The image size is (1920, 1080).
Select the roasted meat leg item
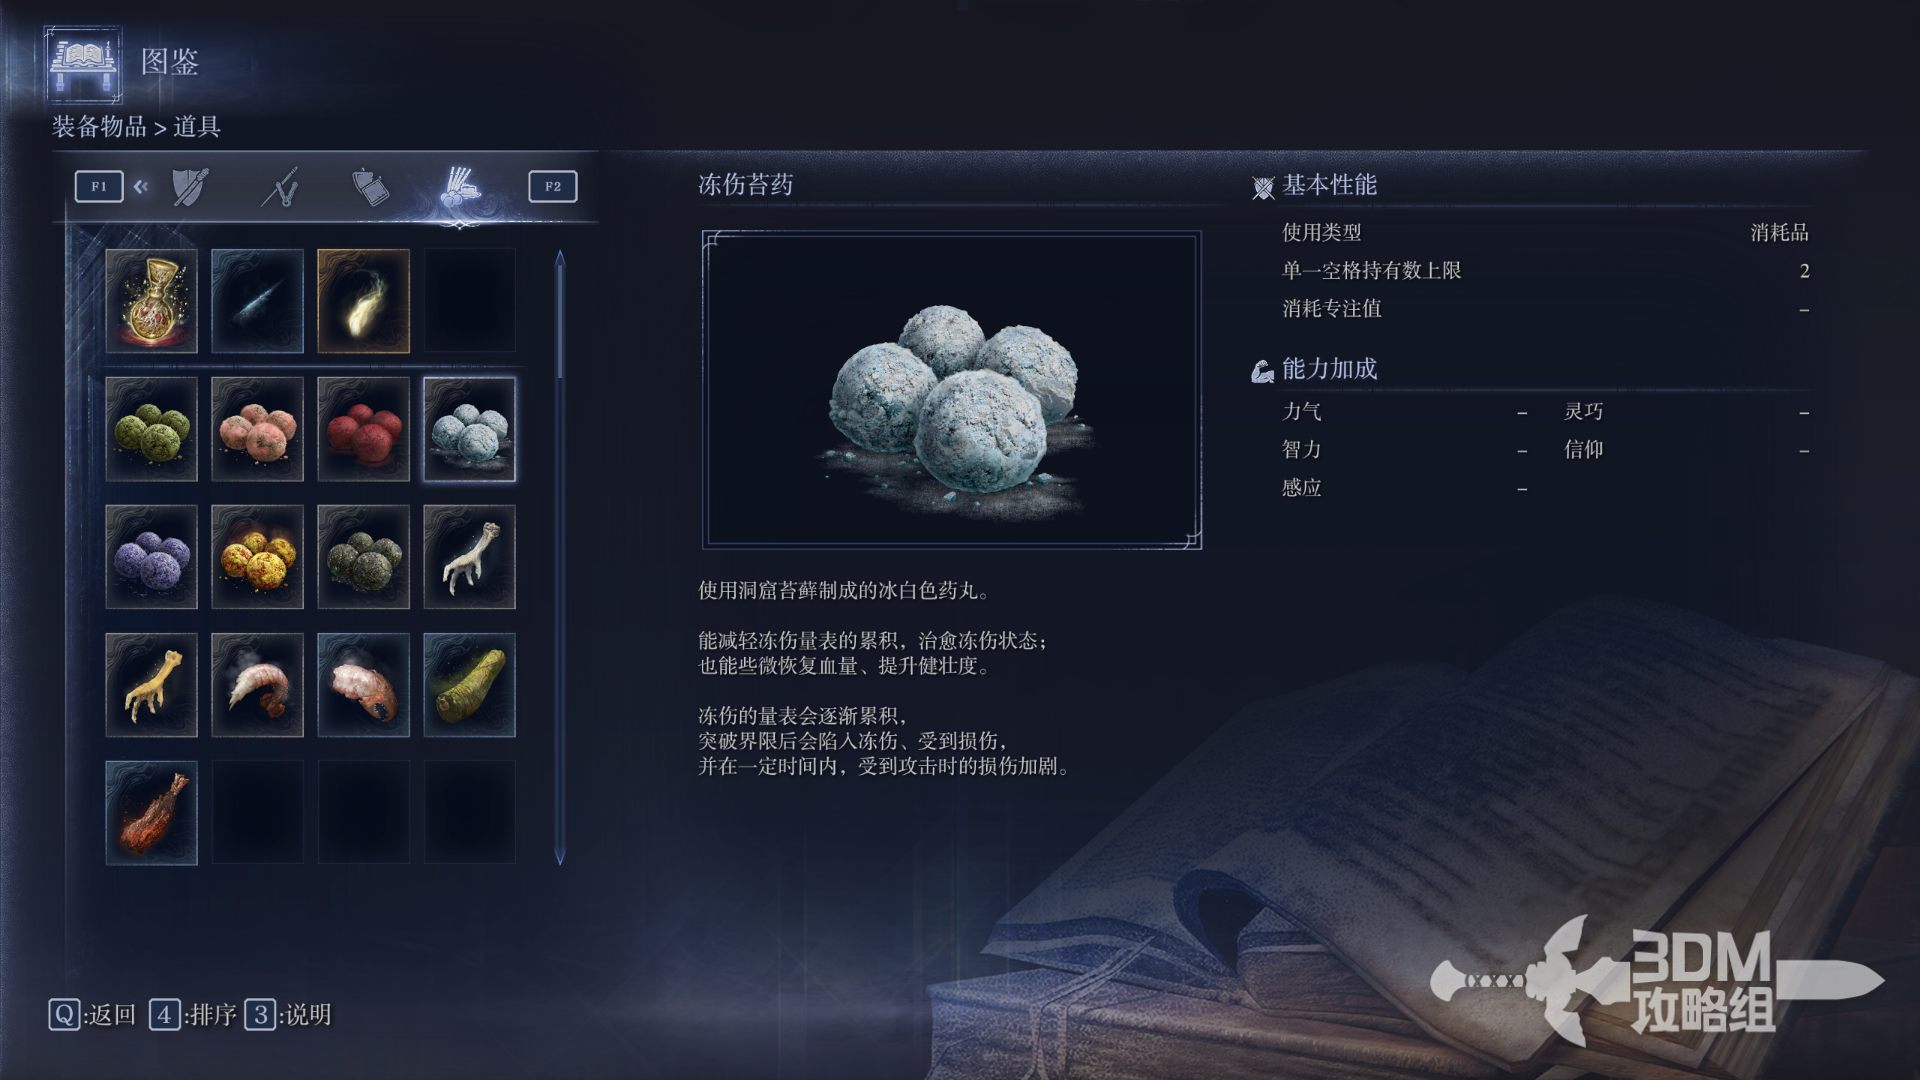coord(151,813)
